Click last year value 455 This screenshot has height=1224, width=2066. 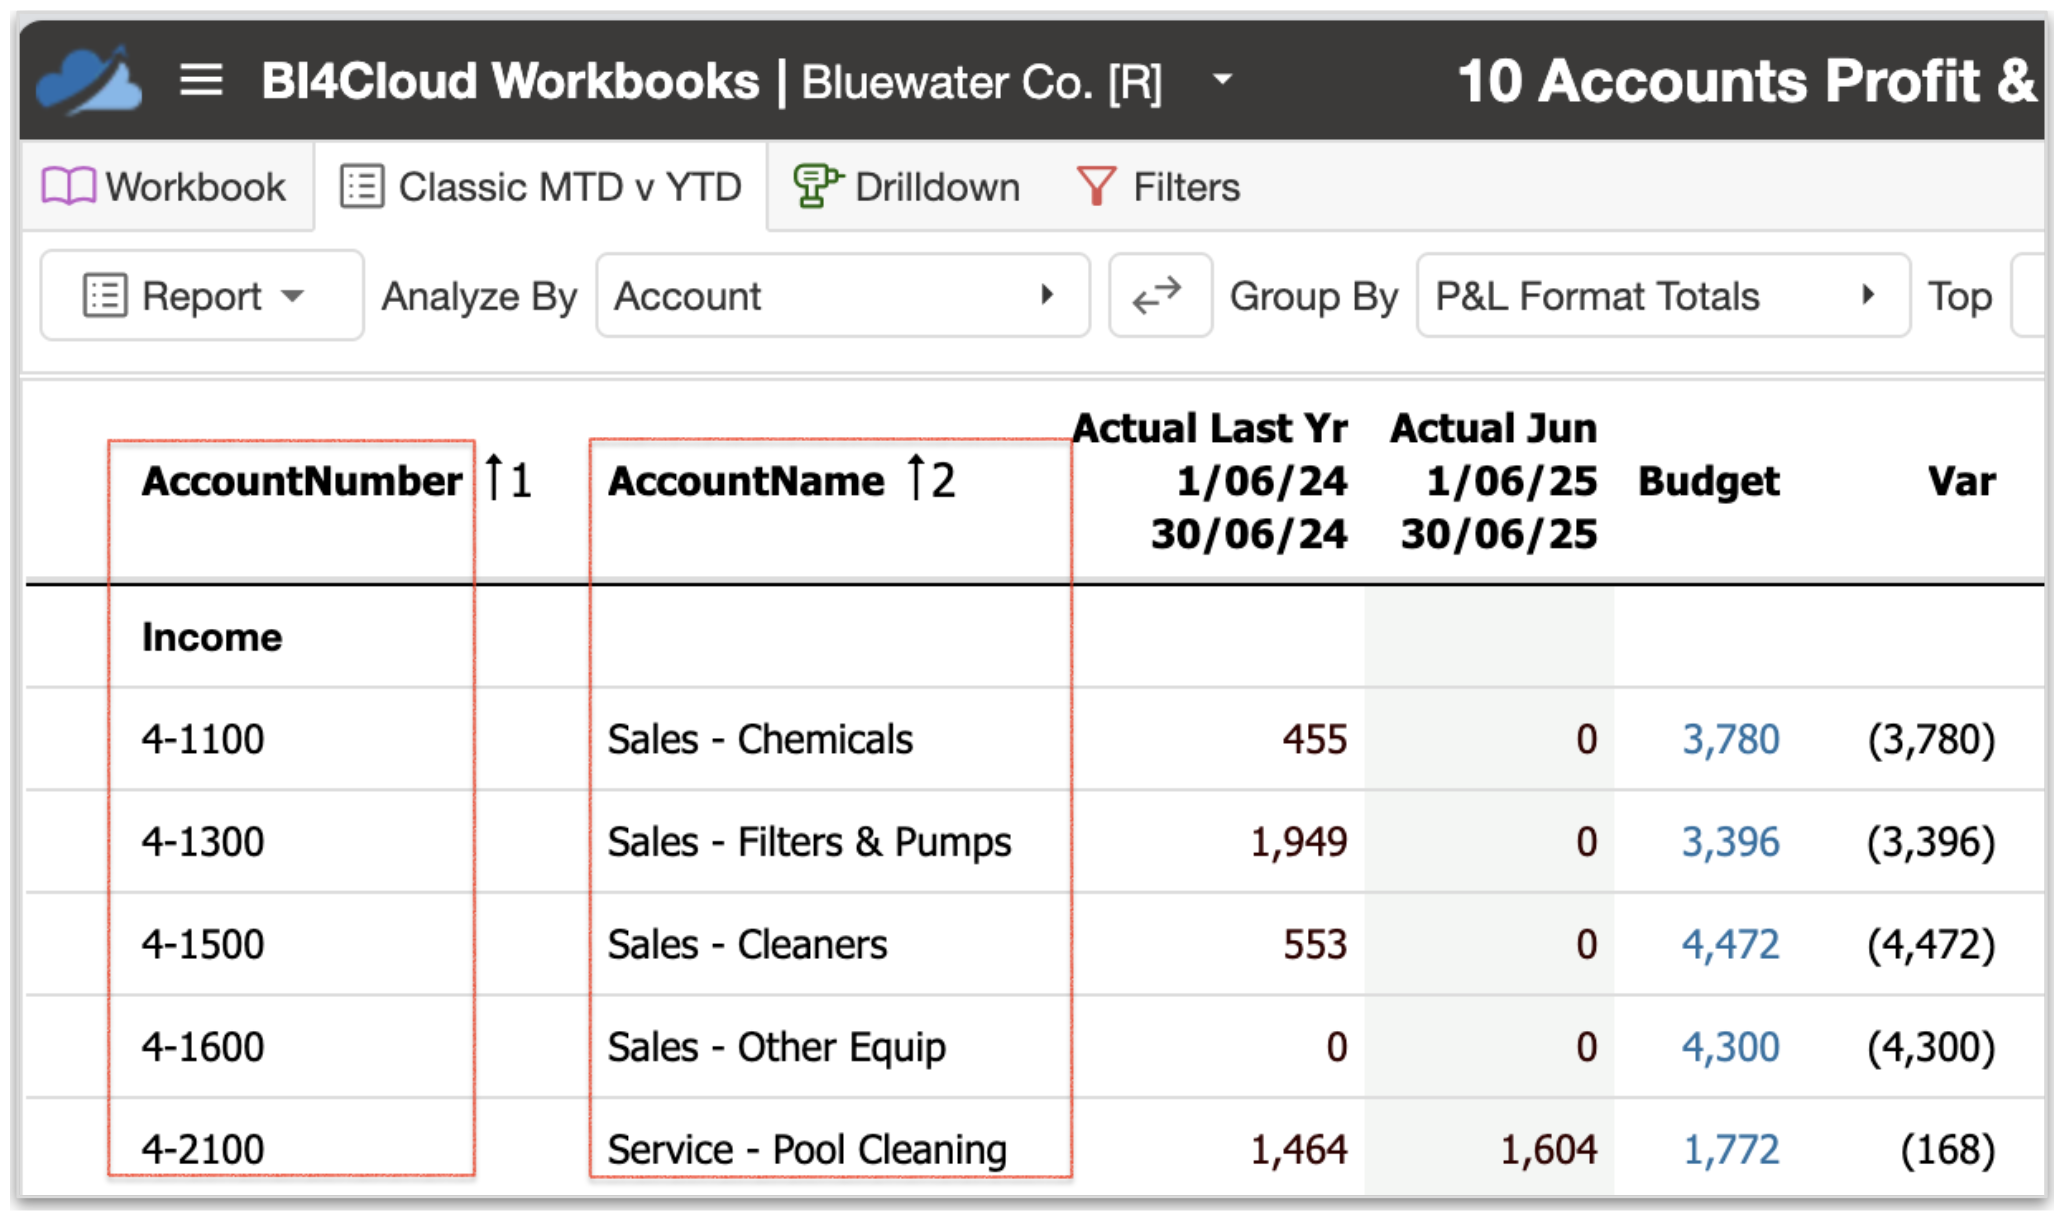point(1315,740)
